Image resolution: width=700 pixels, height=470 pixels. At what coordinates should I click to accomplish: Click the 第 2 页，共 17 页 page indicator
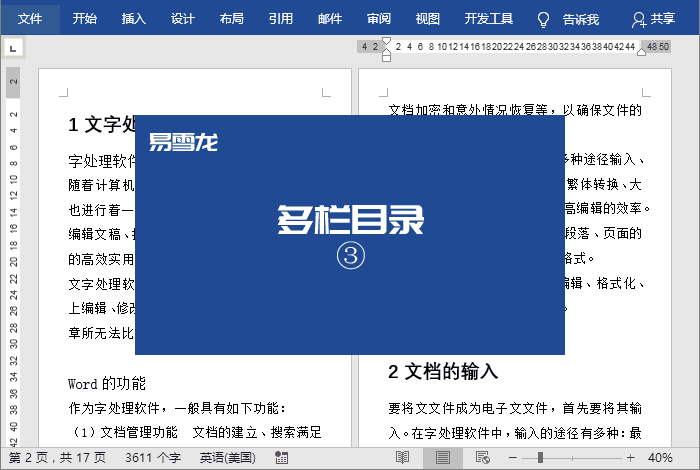tap(57, 458)
